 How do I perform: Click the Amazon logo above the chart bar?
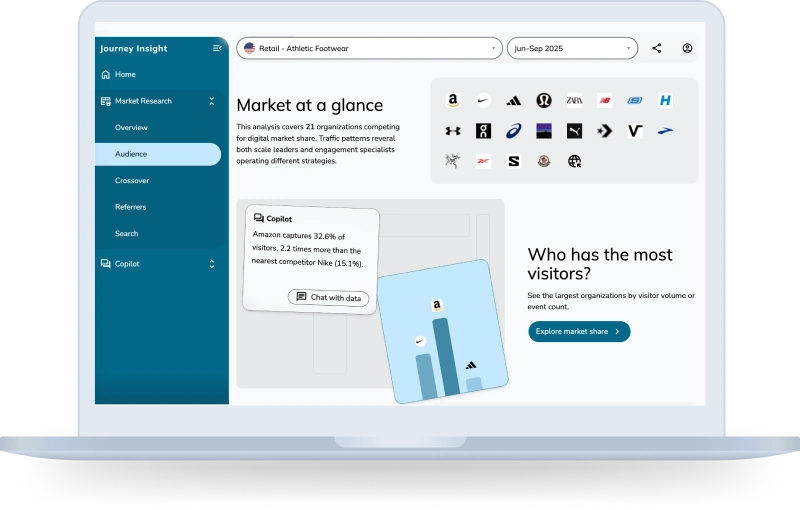437,305
